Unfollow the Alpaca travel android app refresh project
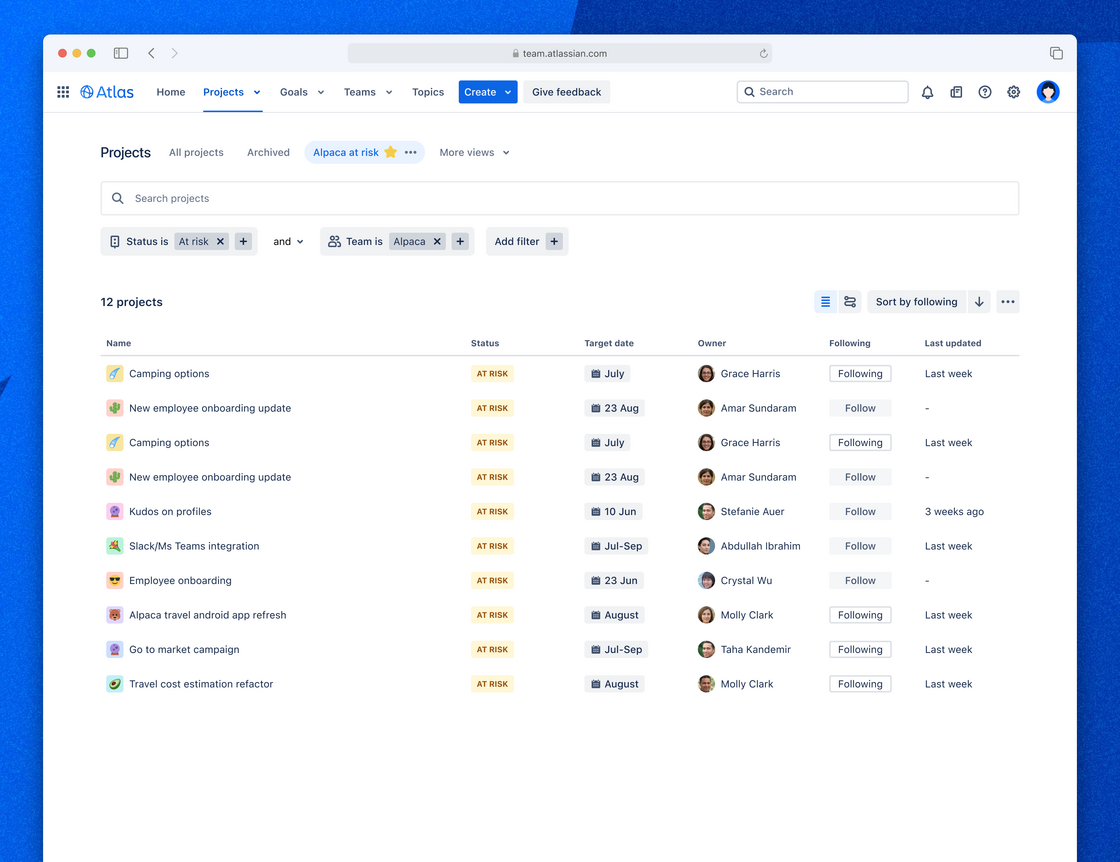This screenshot has width=1120, height=862. coord(859,614)
